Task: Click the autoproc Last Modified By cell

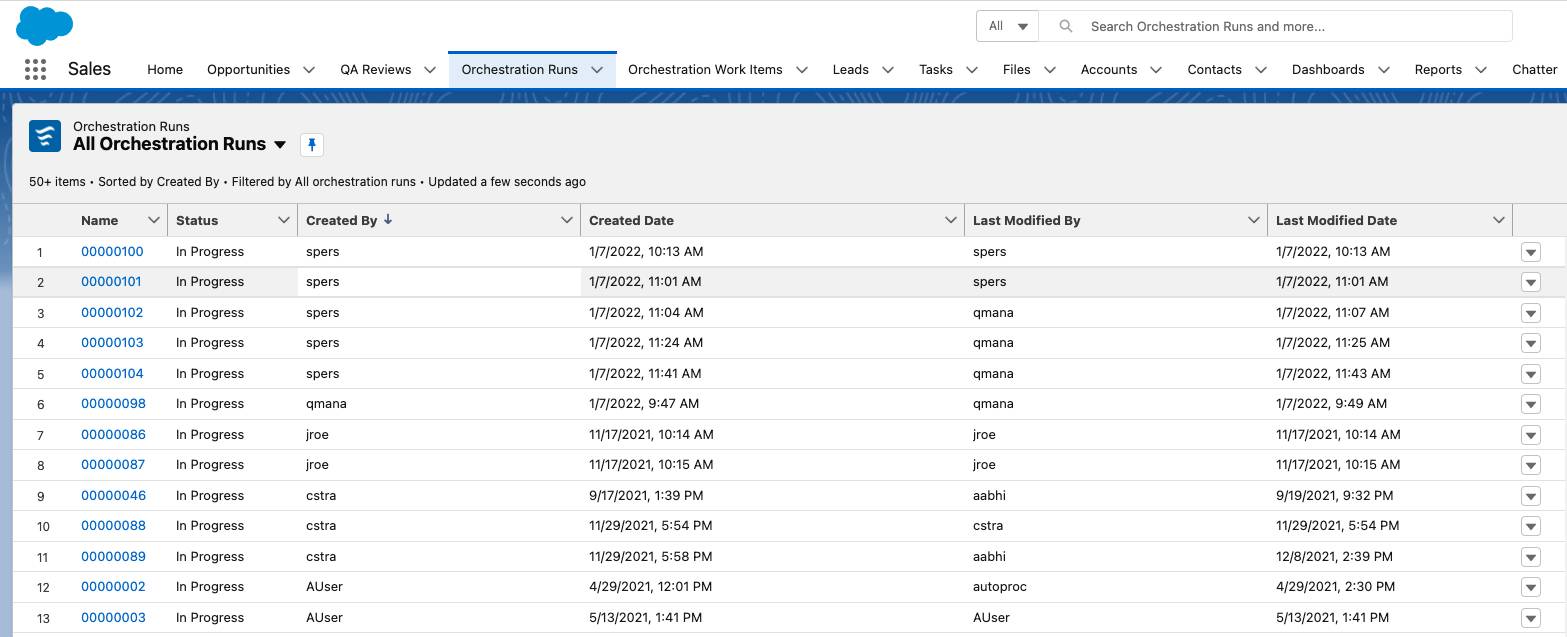Action: tap(1000, 587)
